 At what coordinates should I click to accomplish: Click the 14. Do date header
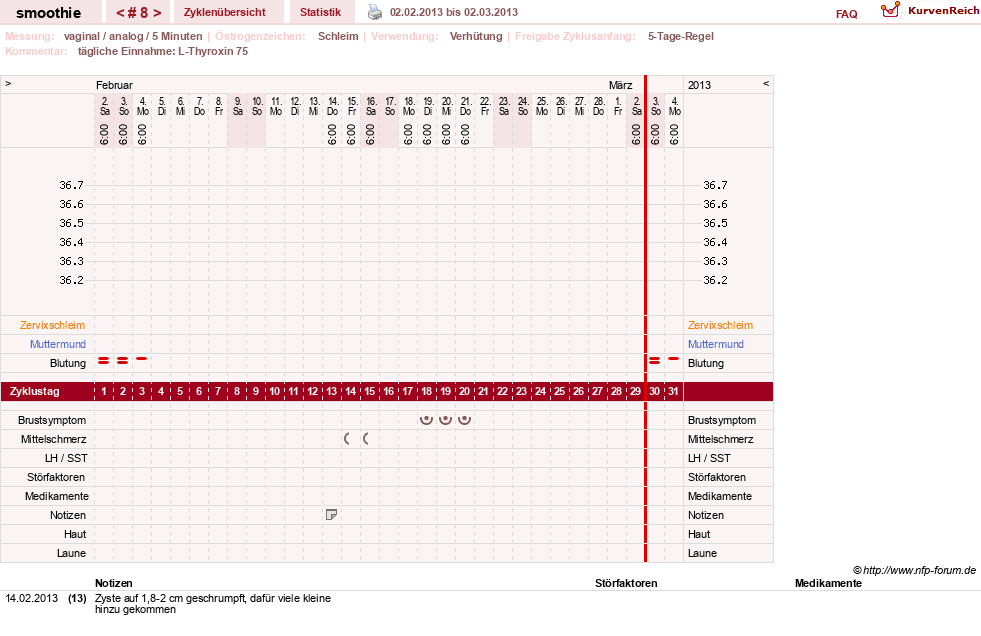click(333, 106)
